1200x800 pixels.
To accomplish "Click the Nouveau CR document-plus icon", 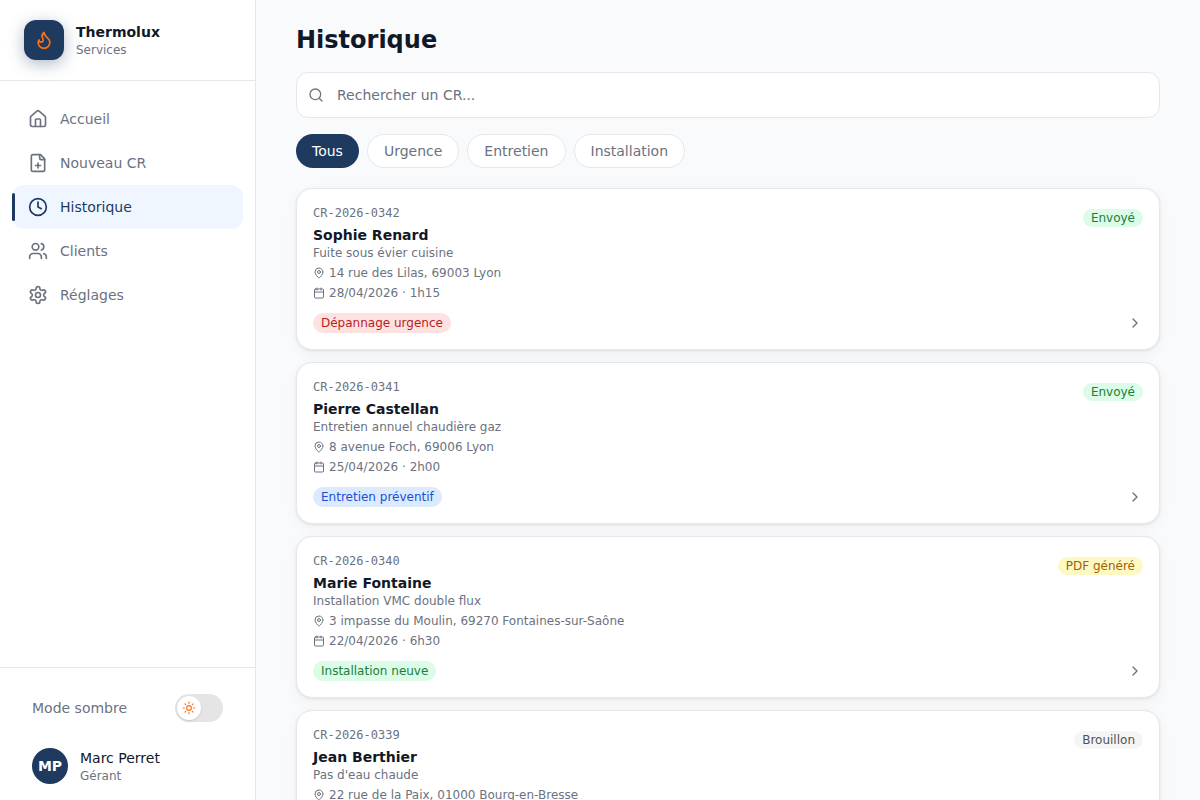I will click(x=38, y=163).
